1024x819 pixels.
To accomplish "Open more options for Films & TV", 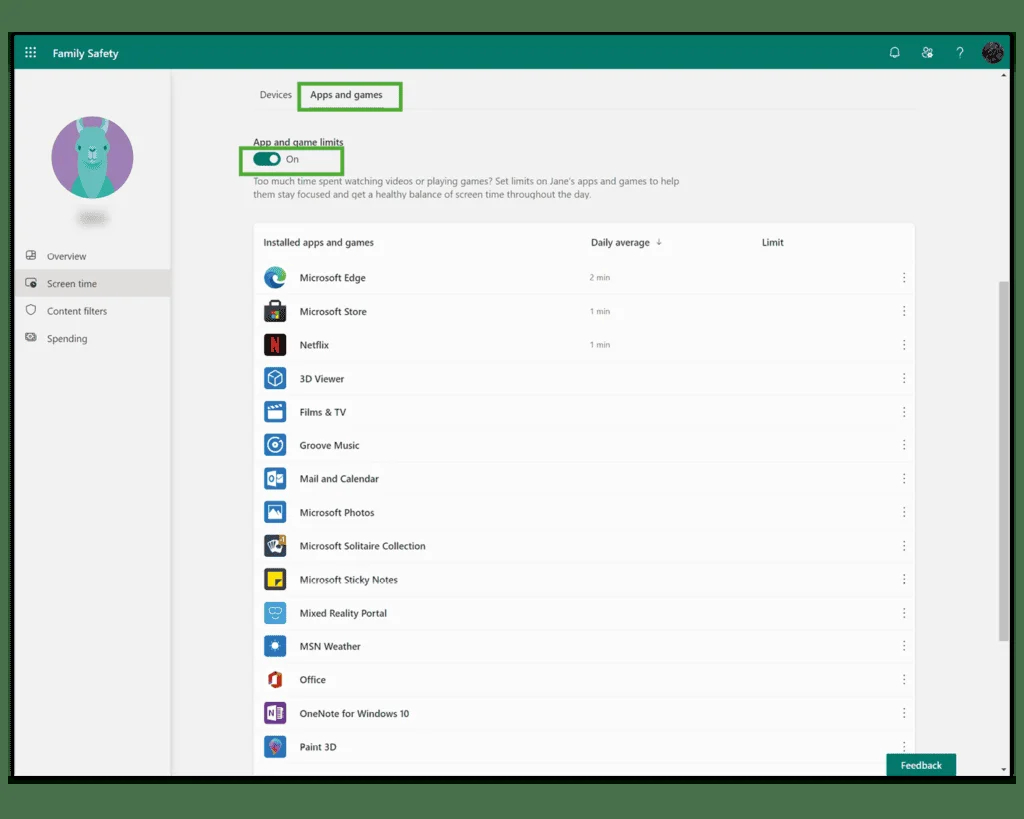I will 904,411.
